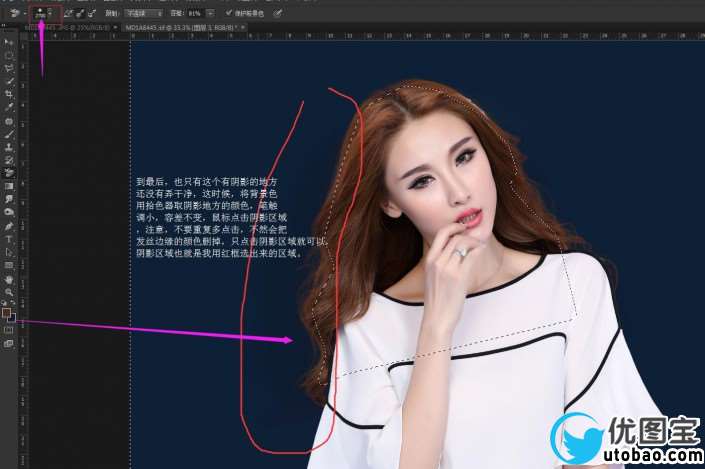Enable 保护前景色 checkbox
Viewport: 705px width, 469px height.
(x=229, y=13)
